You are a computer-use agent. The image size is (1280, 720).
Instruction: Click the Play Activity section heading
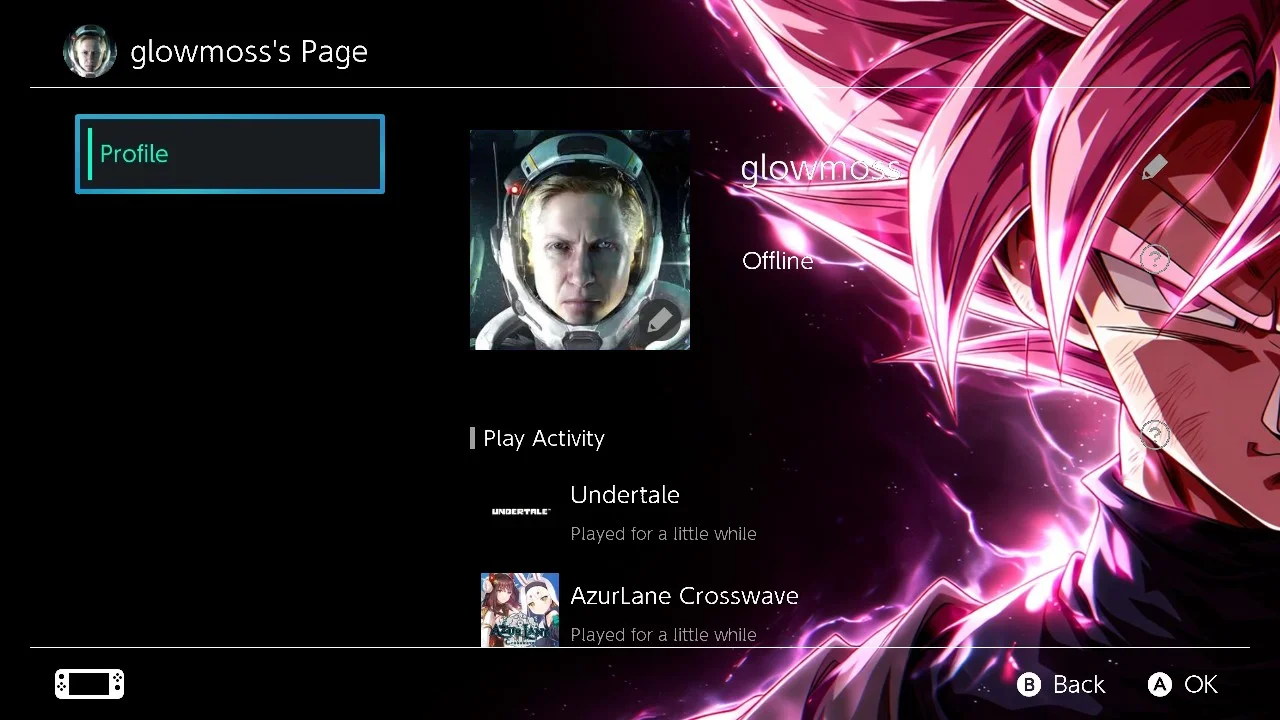point(543,438)
